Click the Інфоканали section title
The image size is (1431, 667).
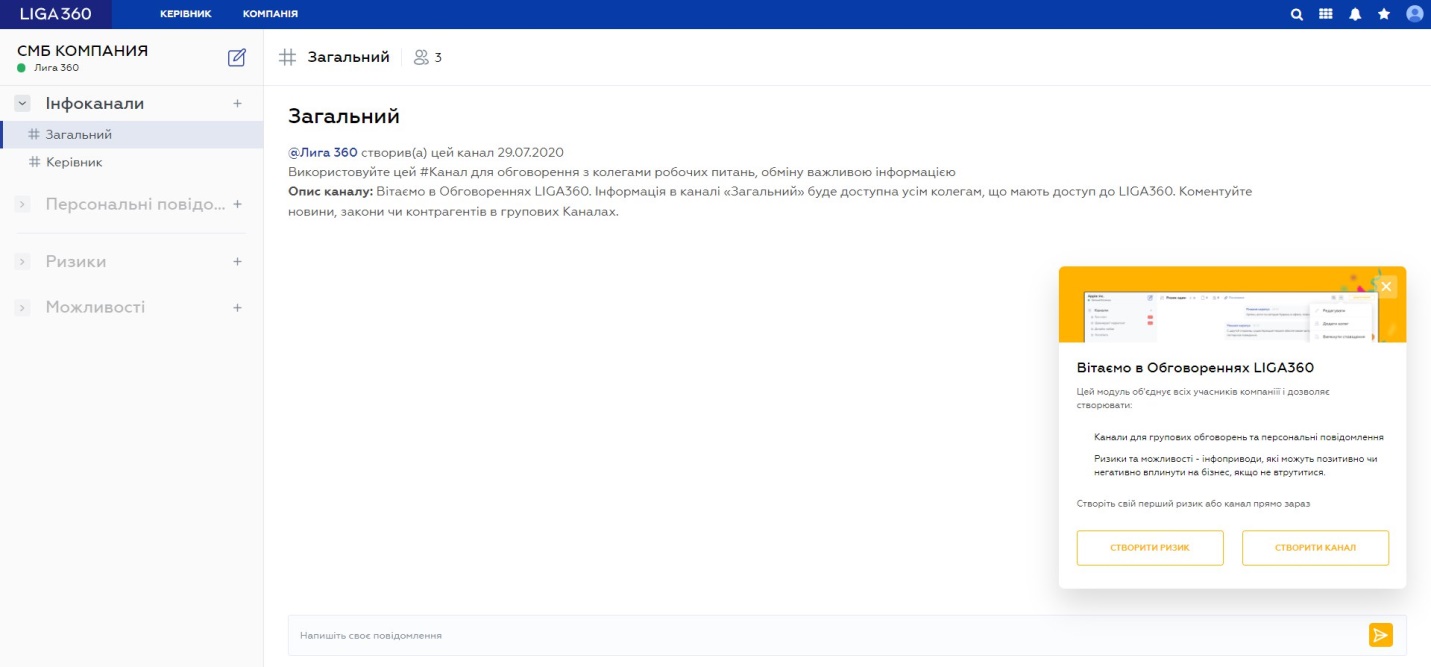coord(95,103)
